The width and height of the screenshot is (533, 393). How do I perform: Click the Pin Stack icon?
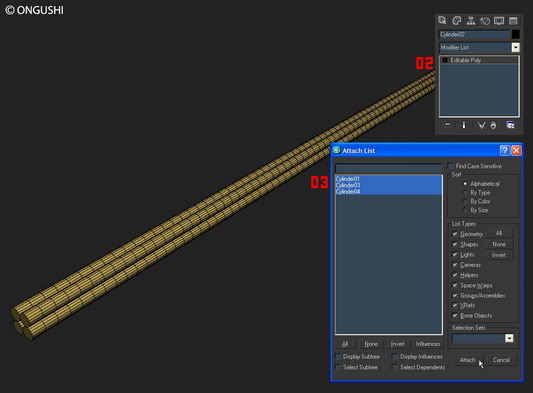pos(447,125)
